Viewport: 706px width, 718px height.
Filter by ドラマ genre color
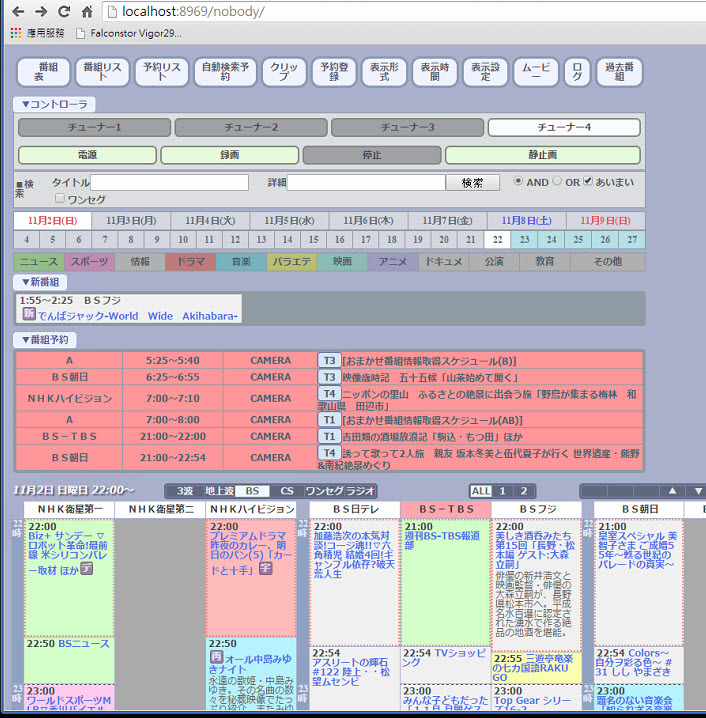point(191,261)
